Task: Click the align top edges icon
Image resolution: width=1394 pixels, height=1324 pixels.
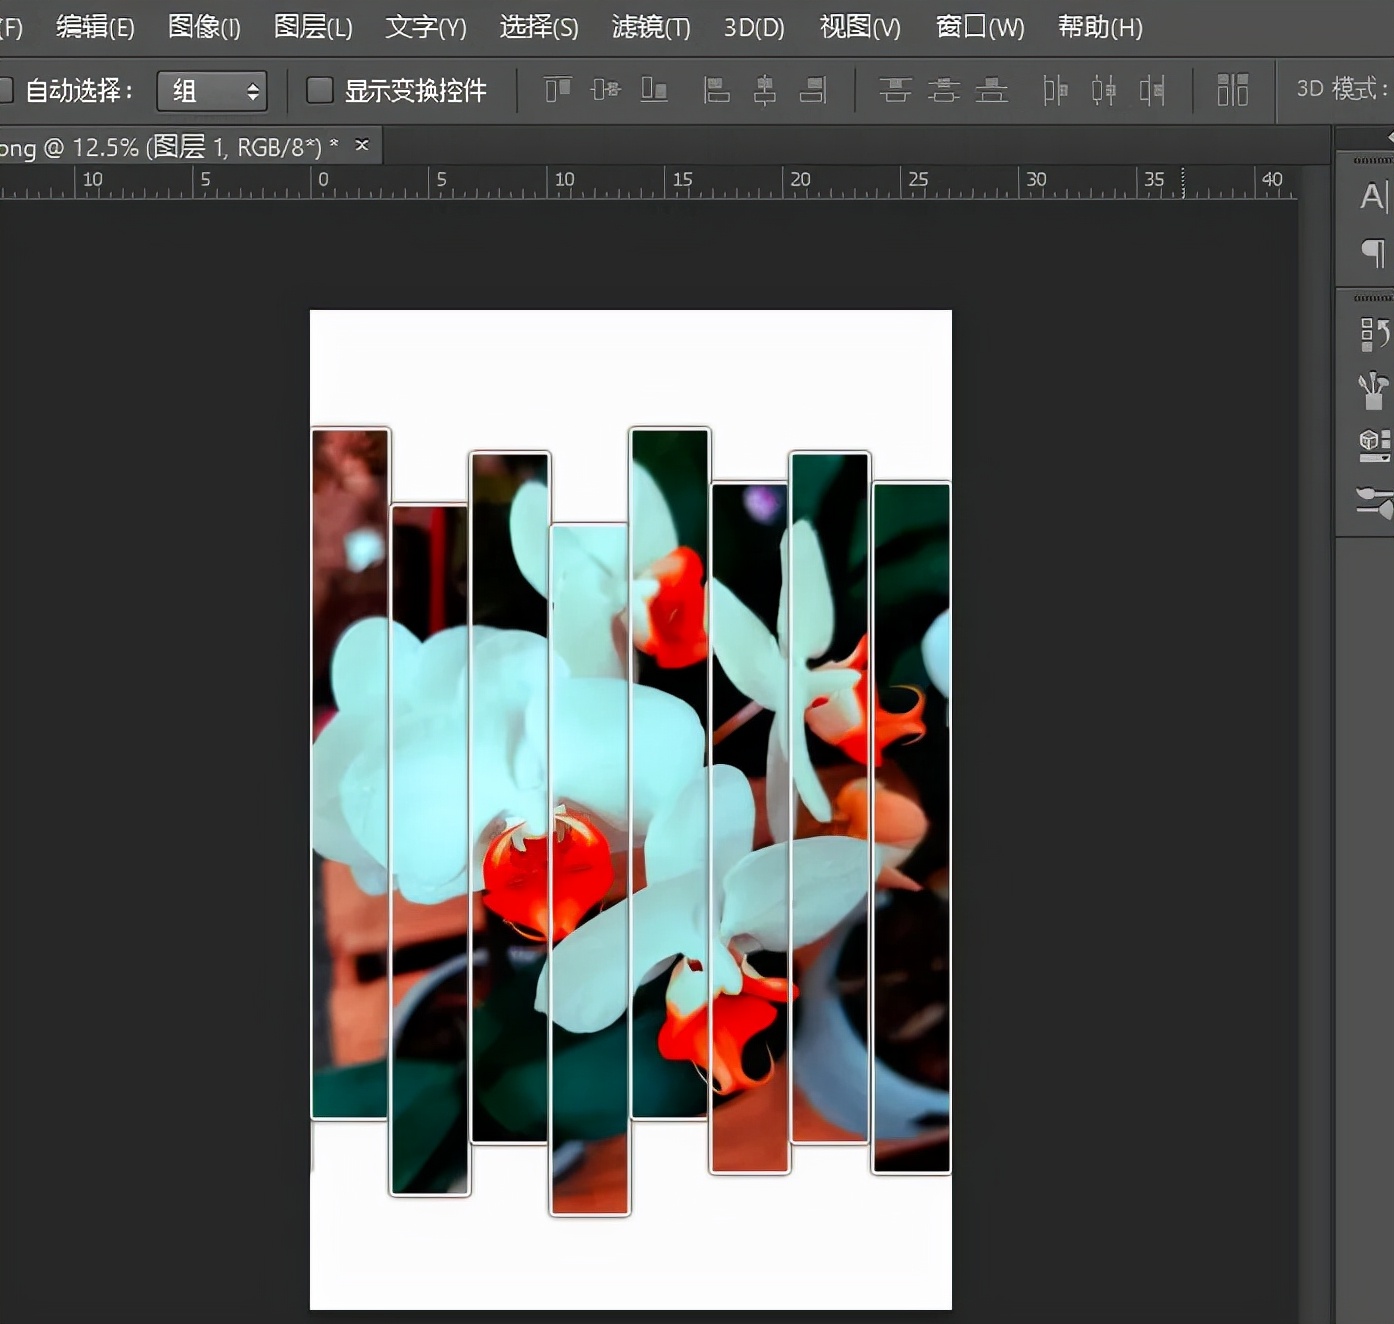Action: (x=557, y=90)
